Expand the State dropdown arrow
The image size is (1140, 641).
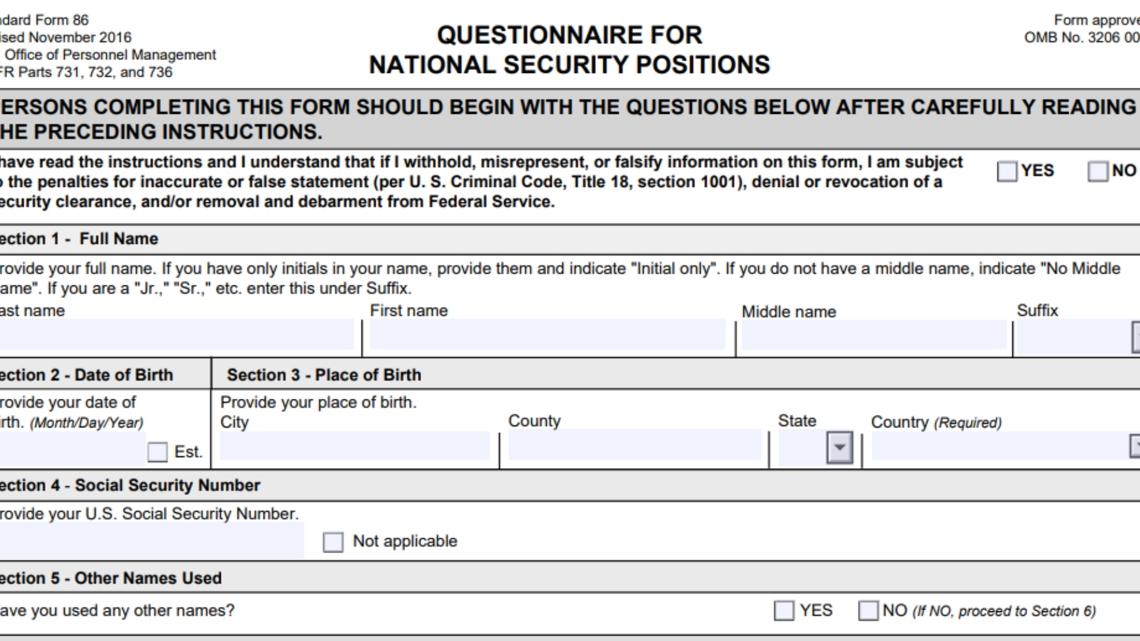841,447
